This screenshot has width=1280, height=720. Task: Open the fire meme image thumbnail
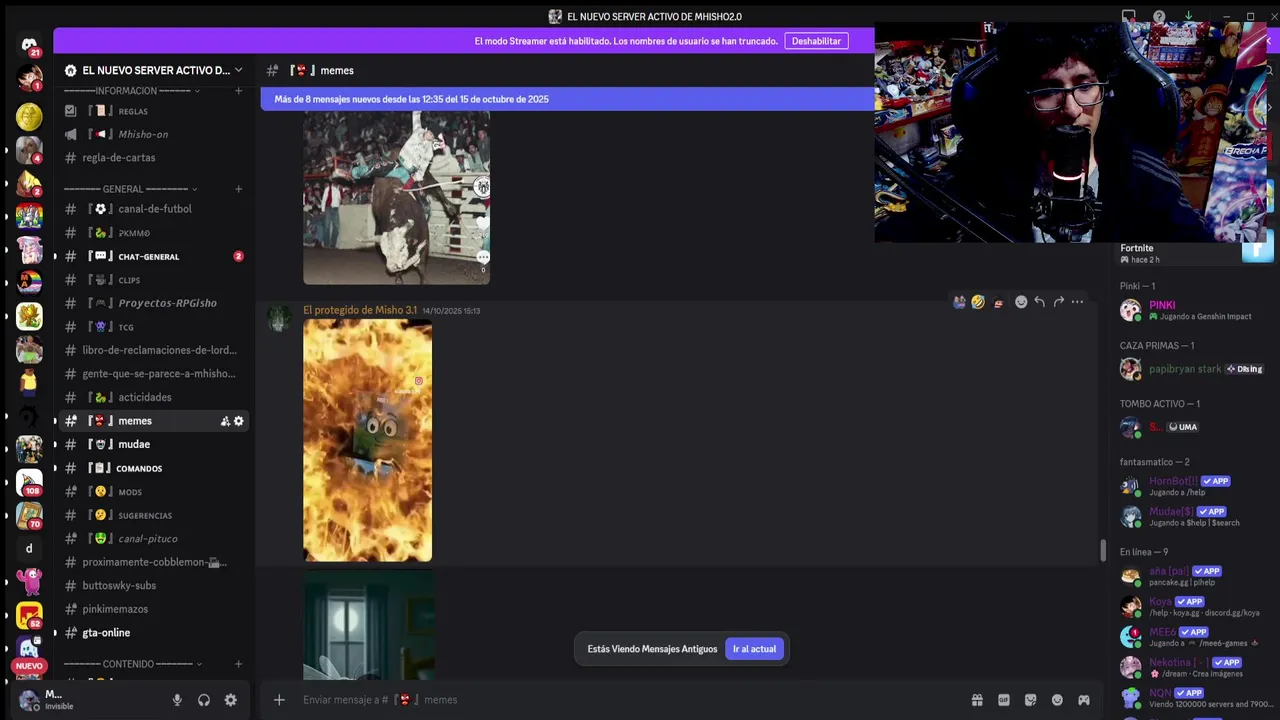click(x=368, y=441)
